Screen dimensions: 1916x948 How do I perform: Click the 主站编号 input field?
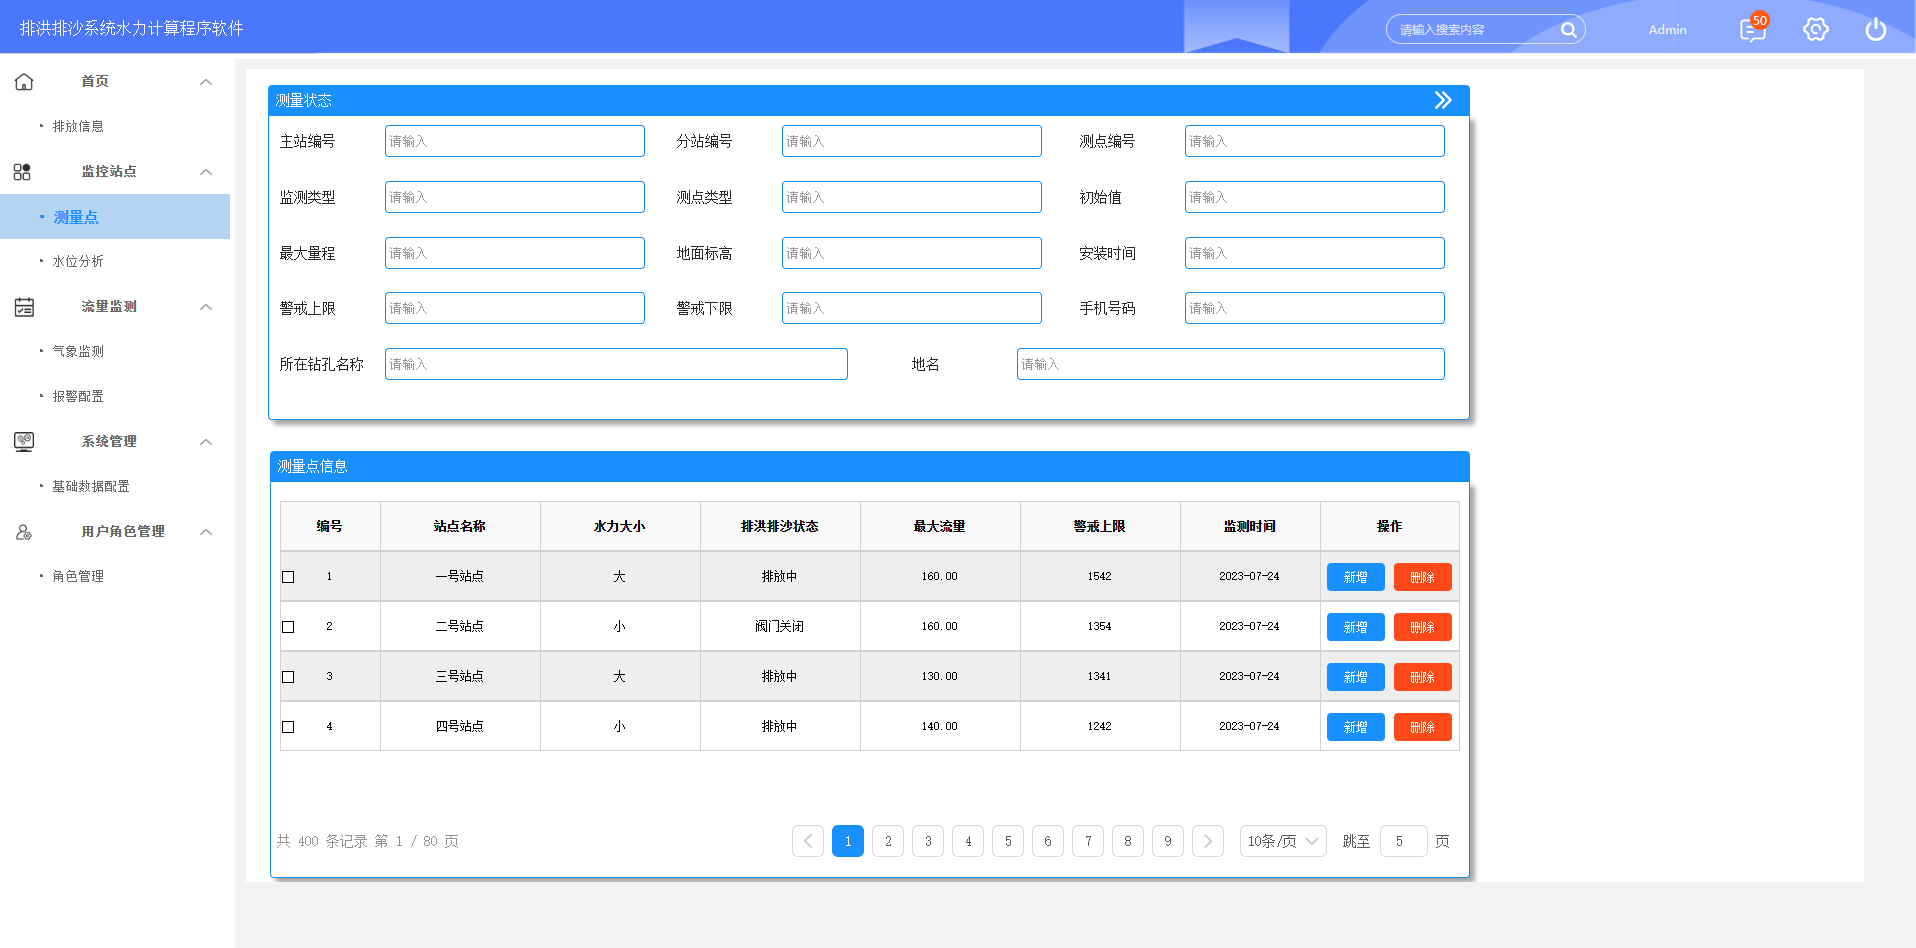coord(515,141)
